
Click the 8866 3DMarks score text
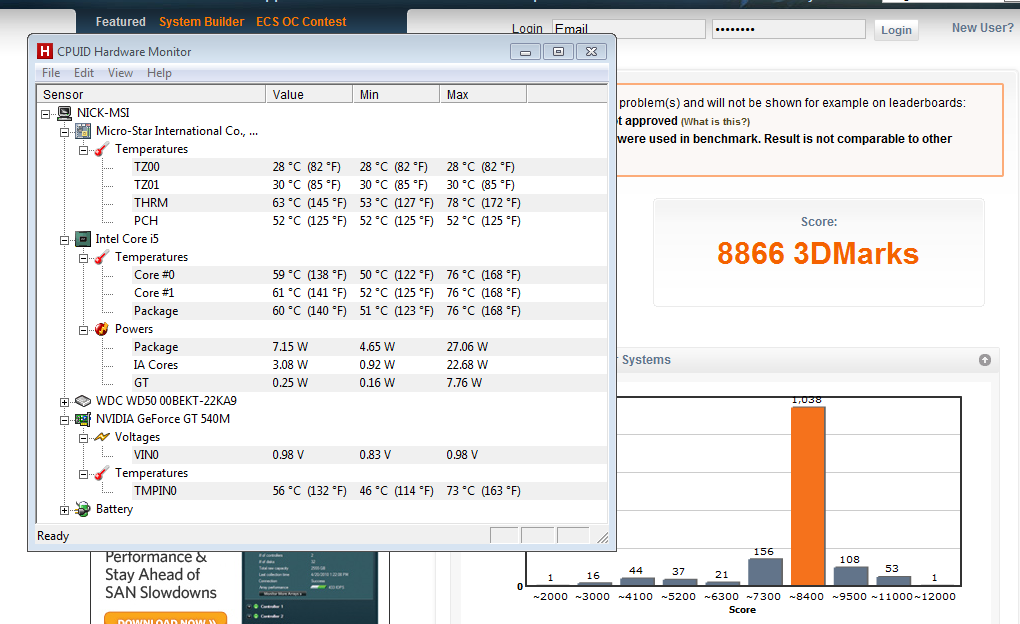[x=818, y=253]
